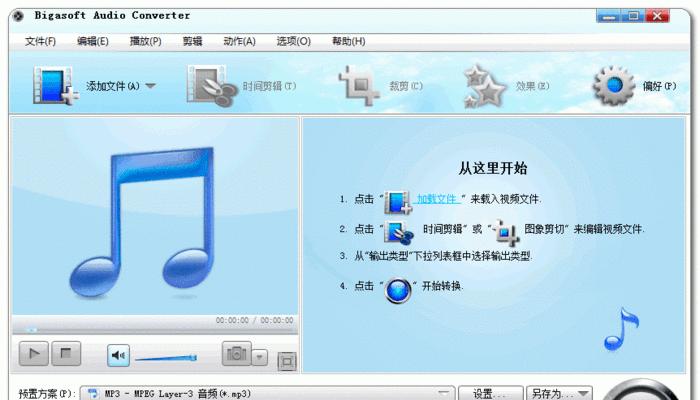Viewport: 700px width, 400px height.
Task: Click the load file icon in step 1
Action: pyautogui.click(x=398, y=202)
